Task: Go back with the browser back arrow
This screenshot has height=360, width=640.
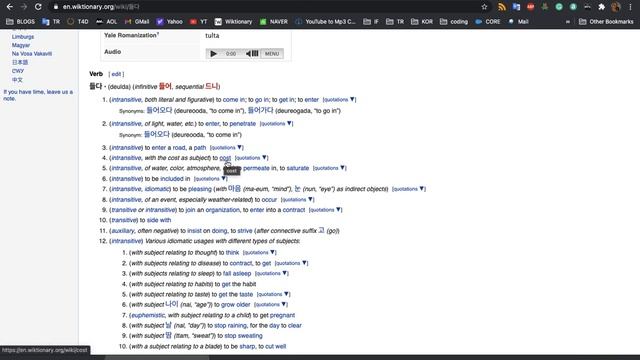Action: (9, 7)
